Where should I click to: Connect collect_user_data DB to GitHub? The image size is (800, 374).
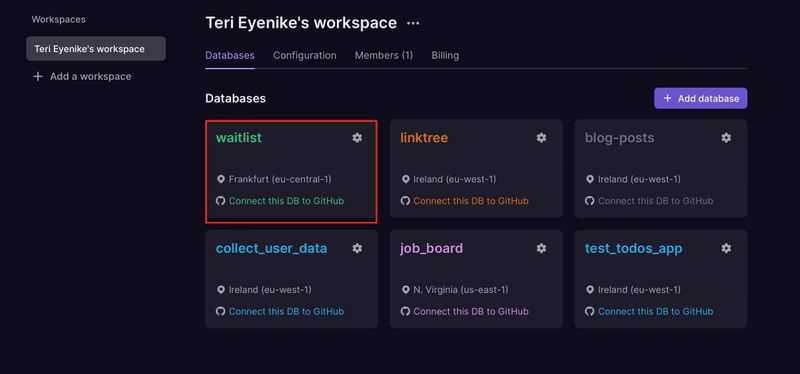click(x=286, y=311)
